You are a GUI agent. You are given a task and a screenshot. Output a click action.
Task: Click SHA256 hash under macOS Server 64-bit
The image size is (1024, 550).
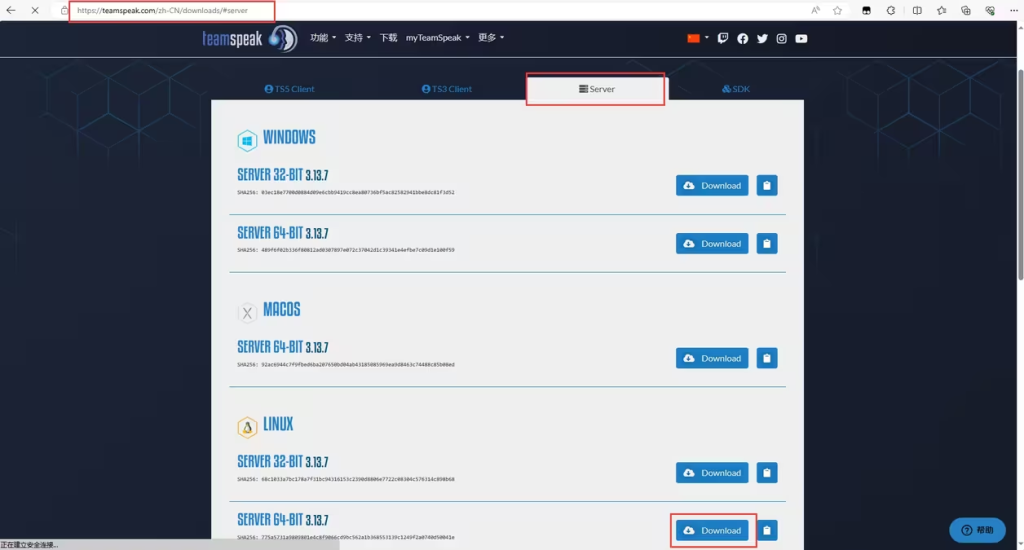[x=346, y=364]
